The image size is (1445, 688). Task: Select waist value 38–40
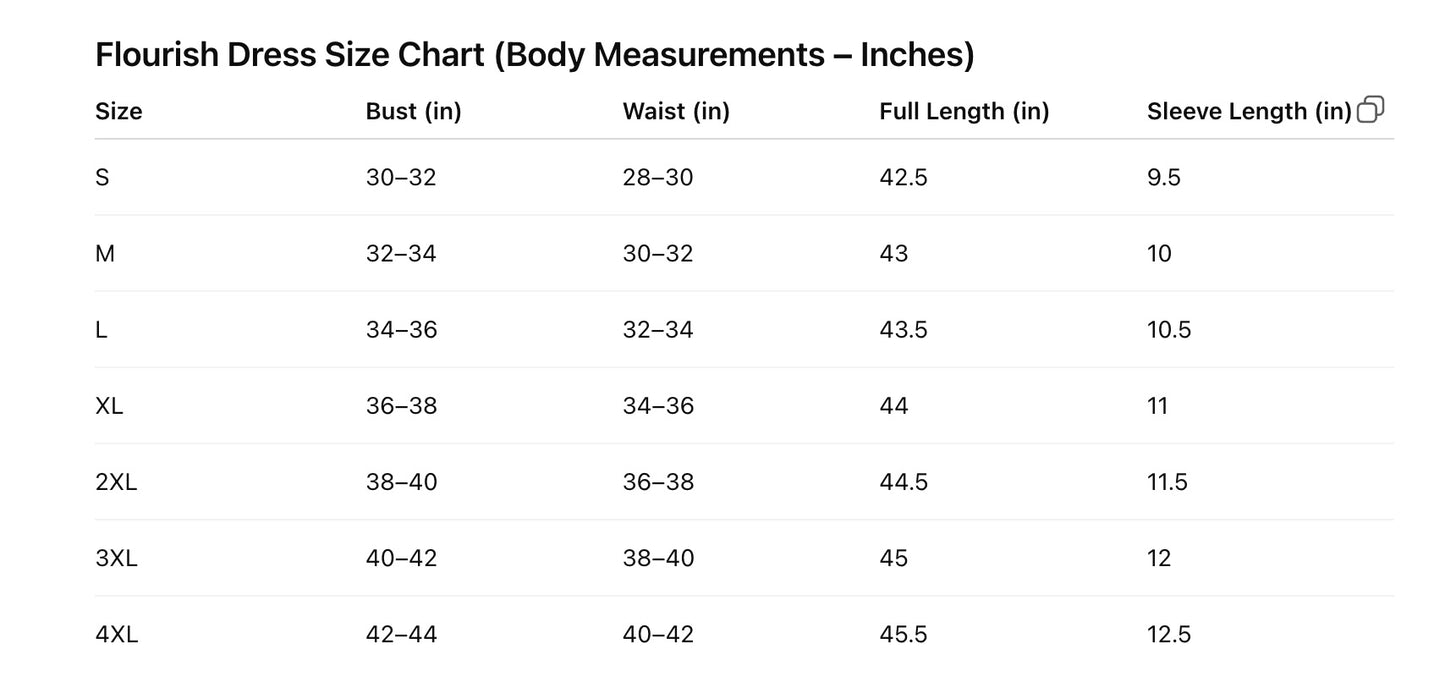pyautogui.click(x=658, y=558)
